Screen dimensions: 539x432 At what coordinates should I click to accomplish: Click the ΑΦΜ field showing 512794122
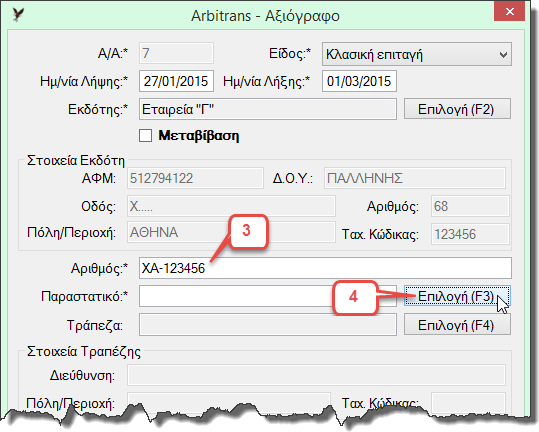pyautogui.click(x=195, y=178)
